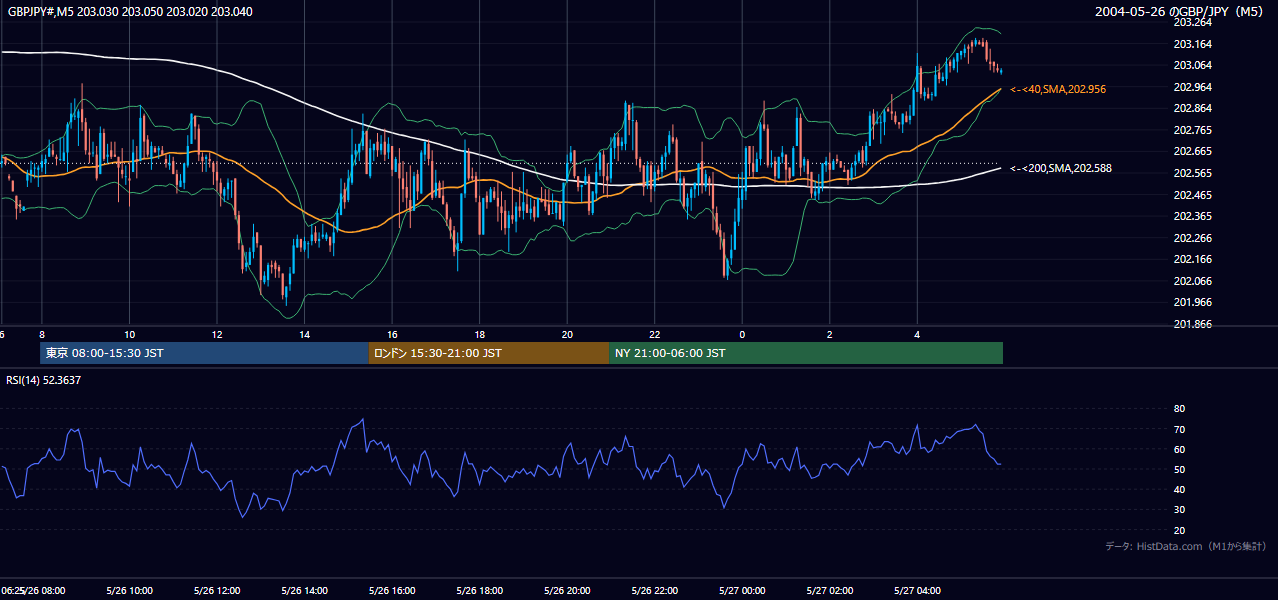Select the 40 SMA label 202.956
This screenshot has width=1278, height=600.
[x=1058, y=89]
